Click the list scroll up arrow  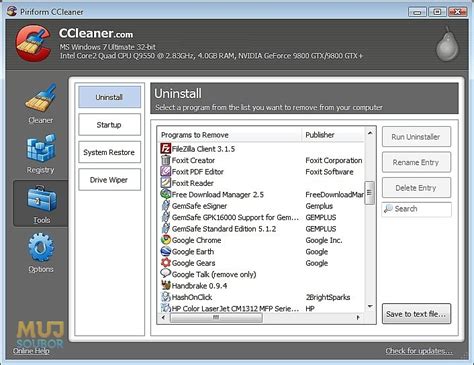370,133
